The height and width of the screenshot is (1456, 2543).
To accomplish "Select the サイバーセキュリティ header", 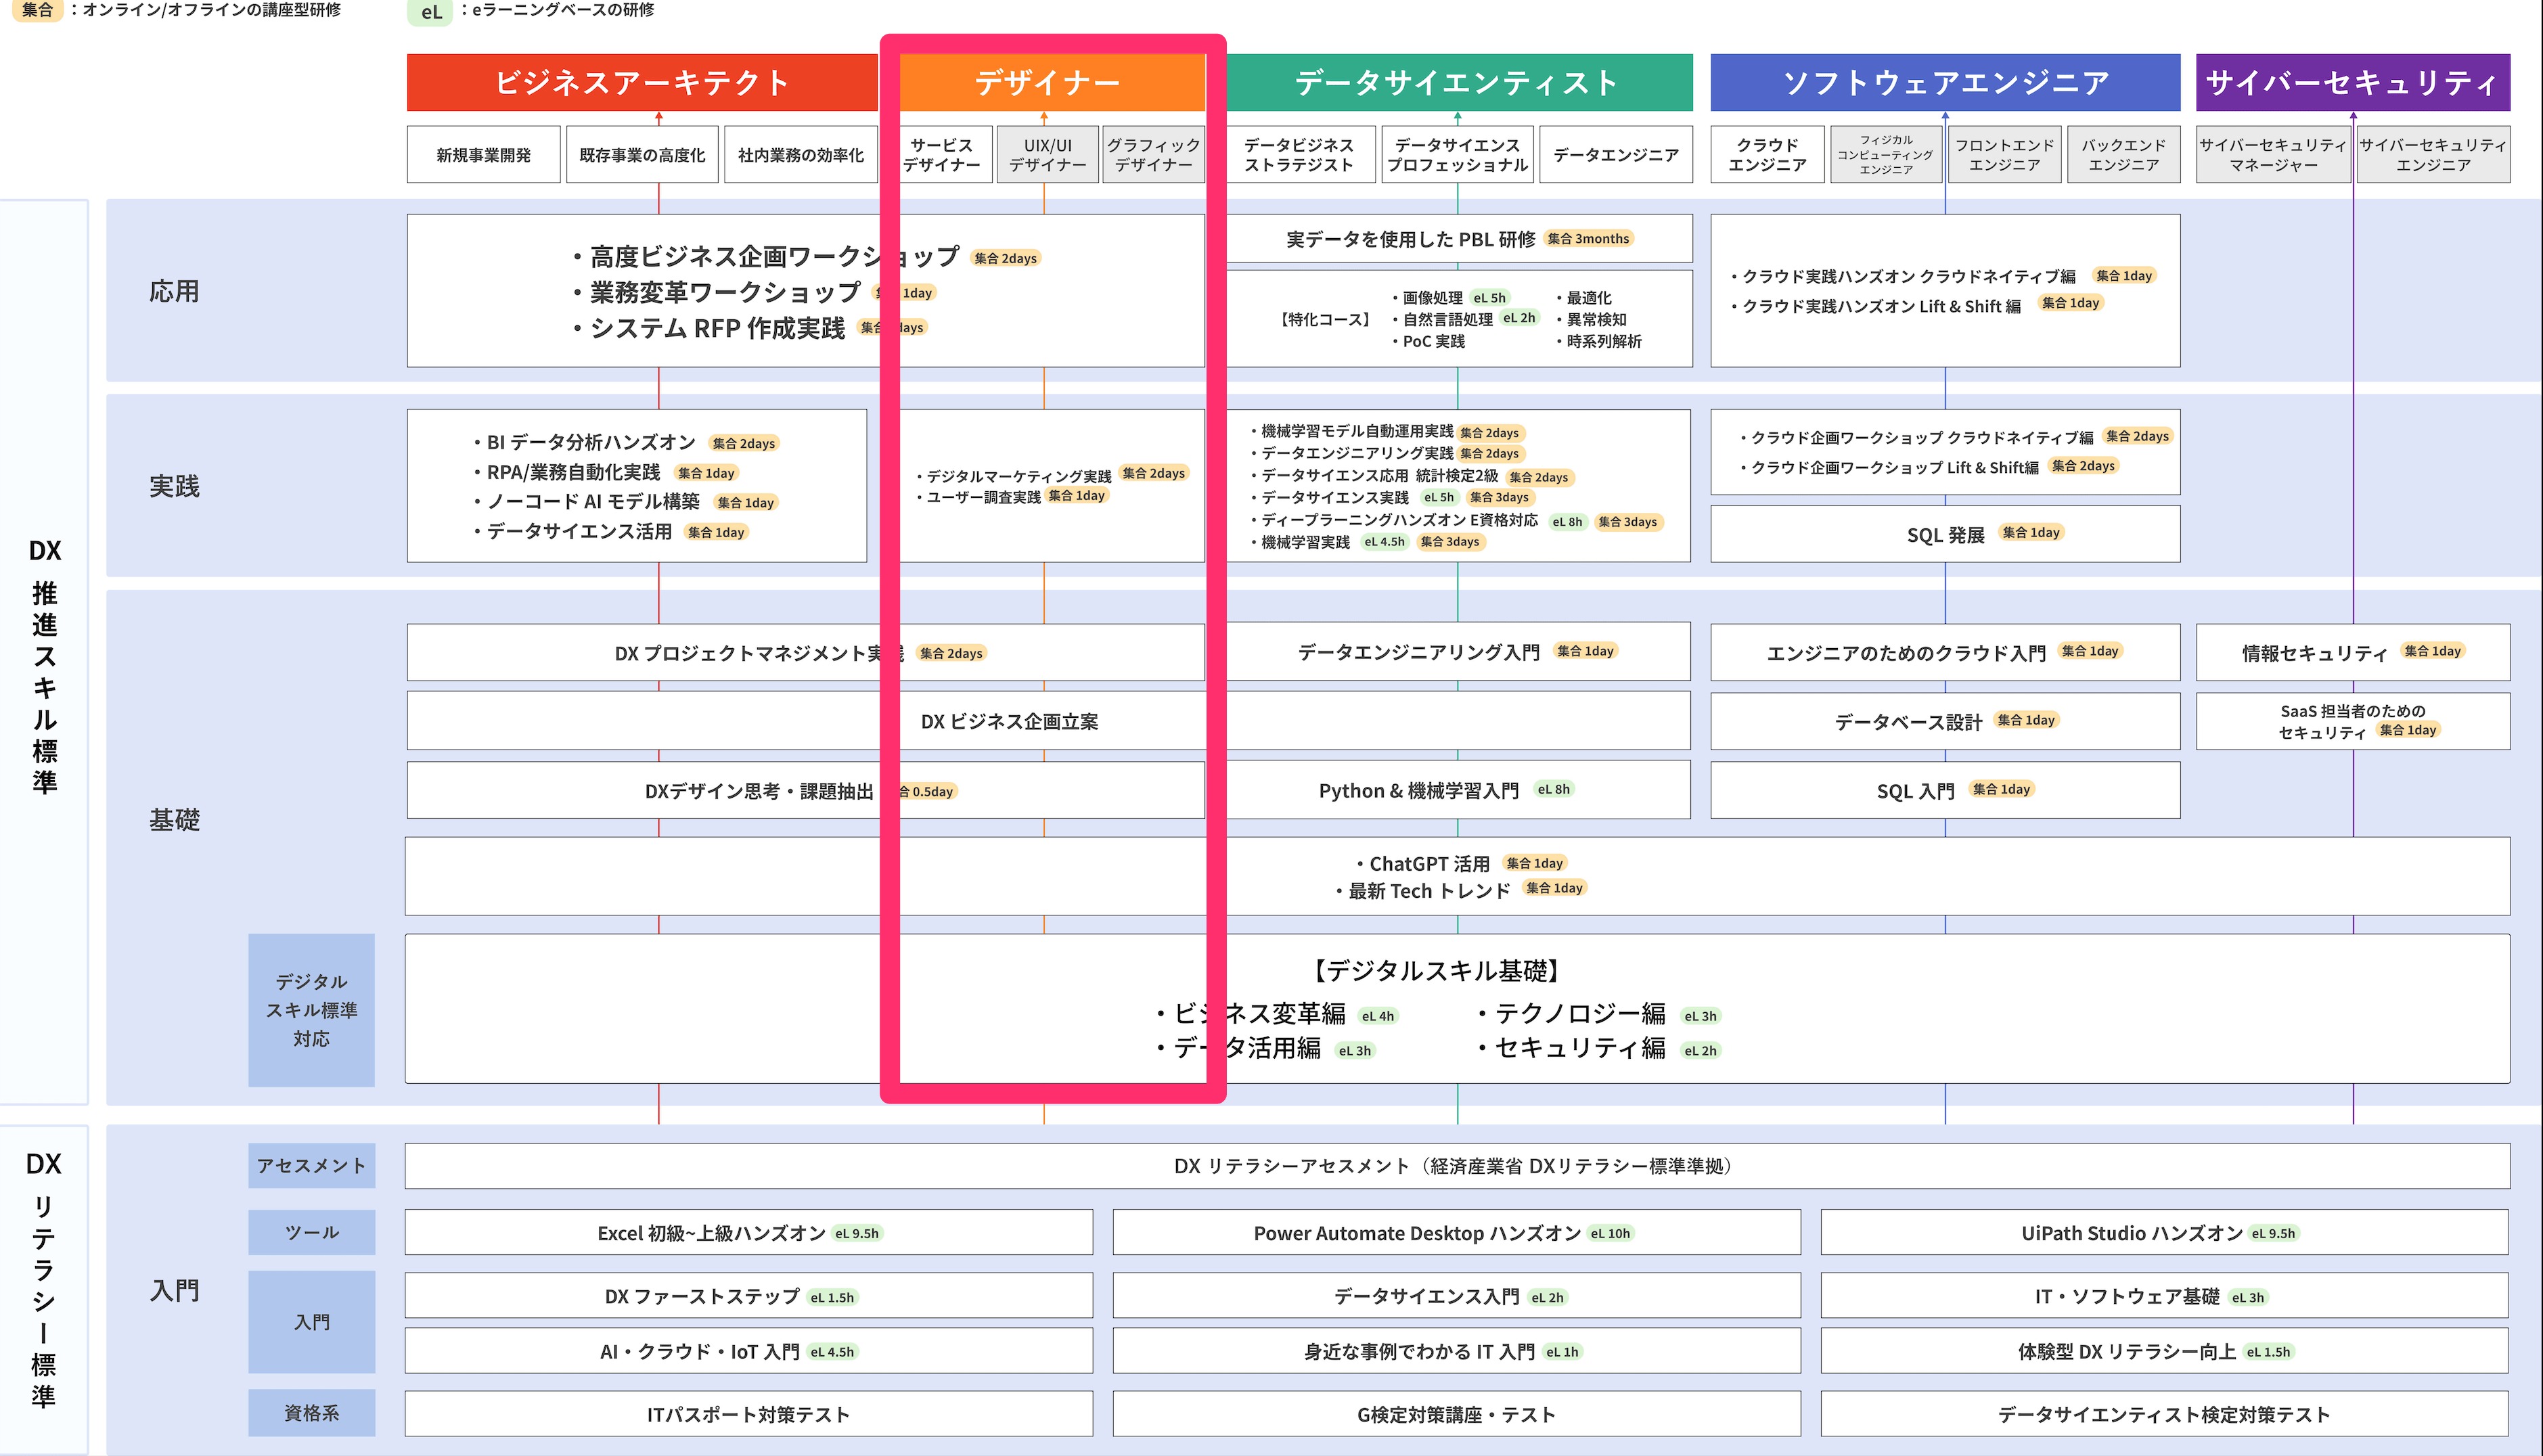I will click(x=2352, y=82).
